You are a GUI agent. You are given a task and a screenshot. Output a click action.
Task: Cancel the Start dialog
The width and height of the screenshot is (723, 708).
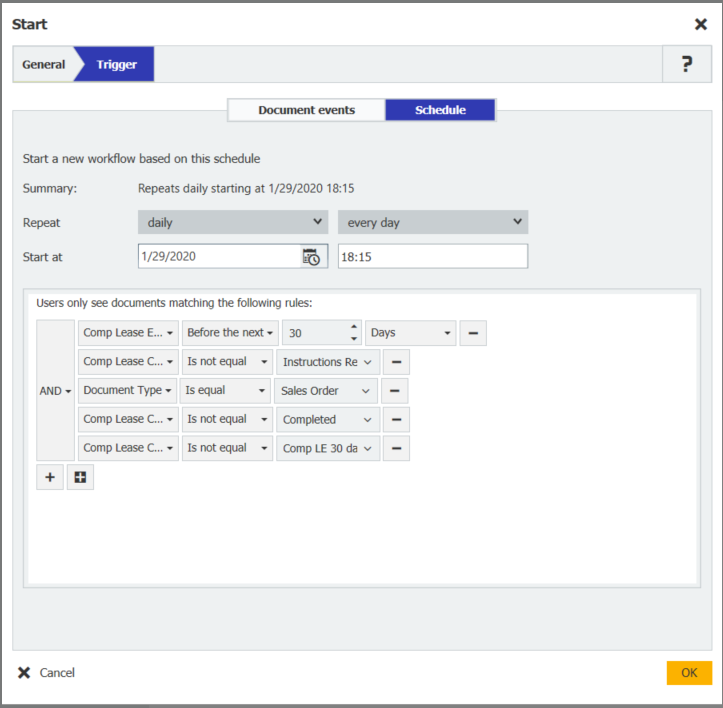coord(47,673)
